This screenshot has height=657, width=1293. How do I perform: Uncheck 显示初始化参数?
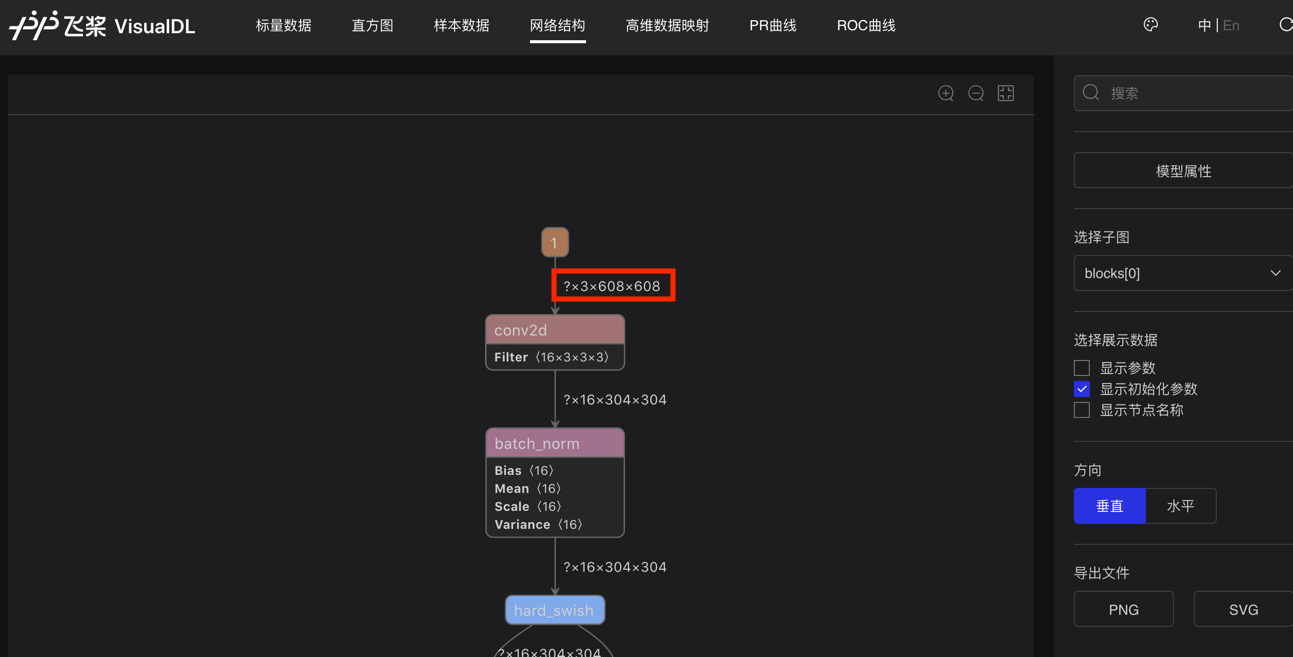point(1081,388)
